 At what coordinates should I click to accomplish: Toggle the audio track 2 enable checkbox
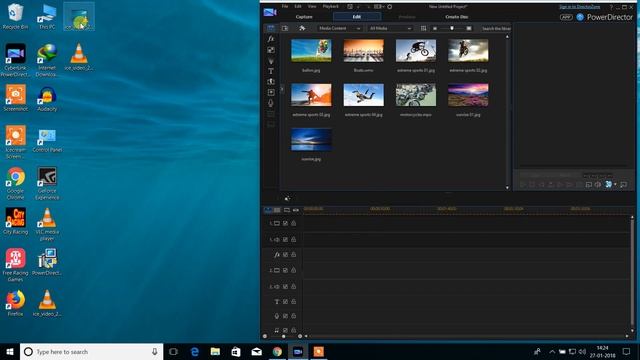pos(285,287)
